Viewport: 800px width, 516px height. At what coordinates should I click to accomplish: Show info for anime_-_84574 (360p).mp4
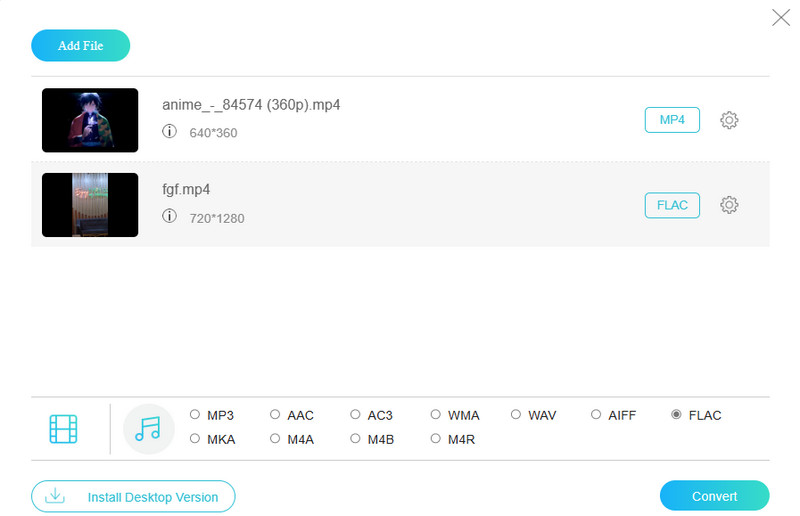(x=169, y=132)
